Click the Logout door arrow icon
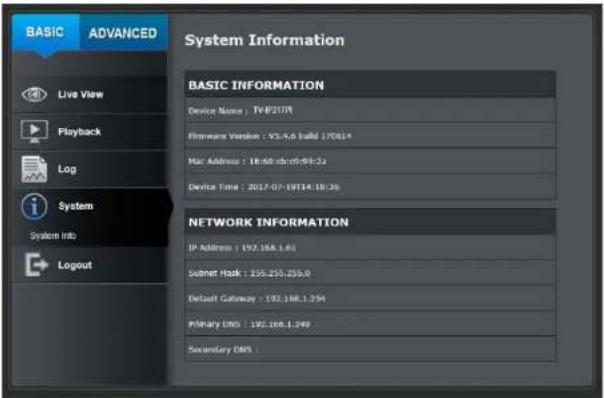 click(37, 265)
